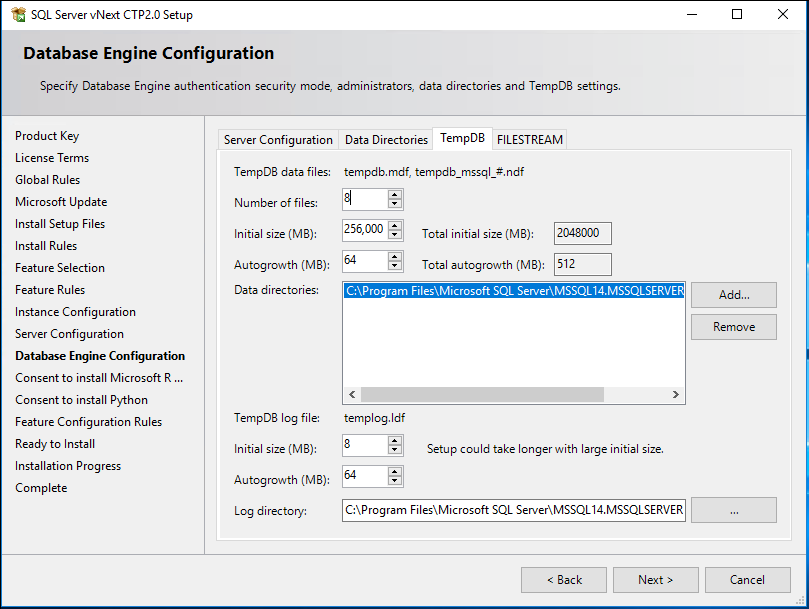Image resolution: width=809 pixels, height=609 pixels.
Task: Click Next to proceed with setup
Action: point(655,579)
